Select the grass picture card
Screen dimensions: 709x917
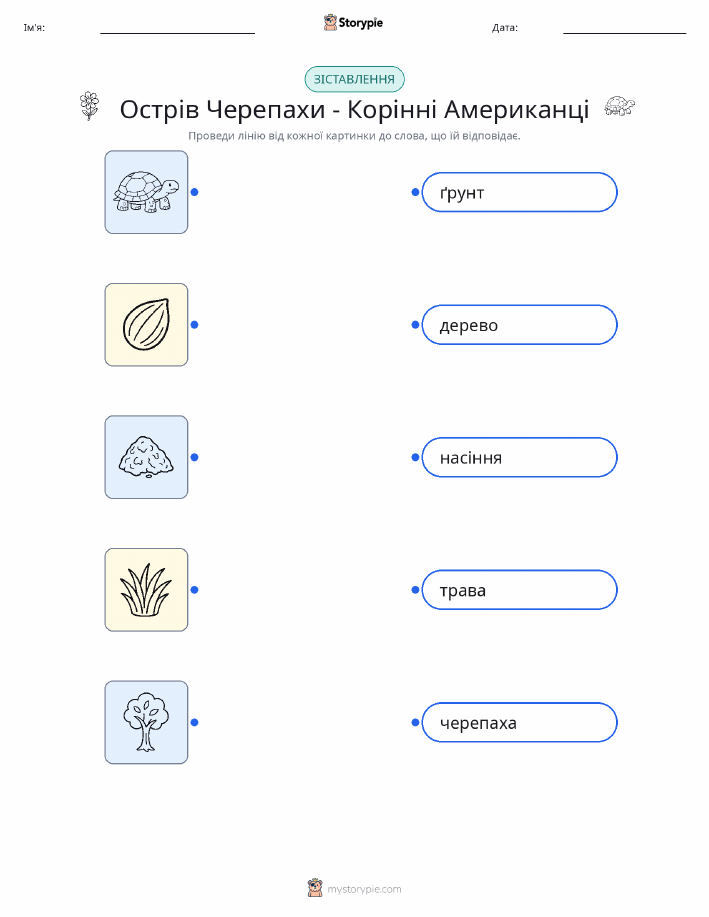pos(146,590)
